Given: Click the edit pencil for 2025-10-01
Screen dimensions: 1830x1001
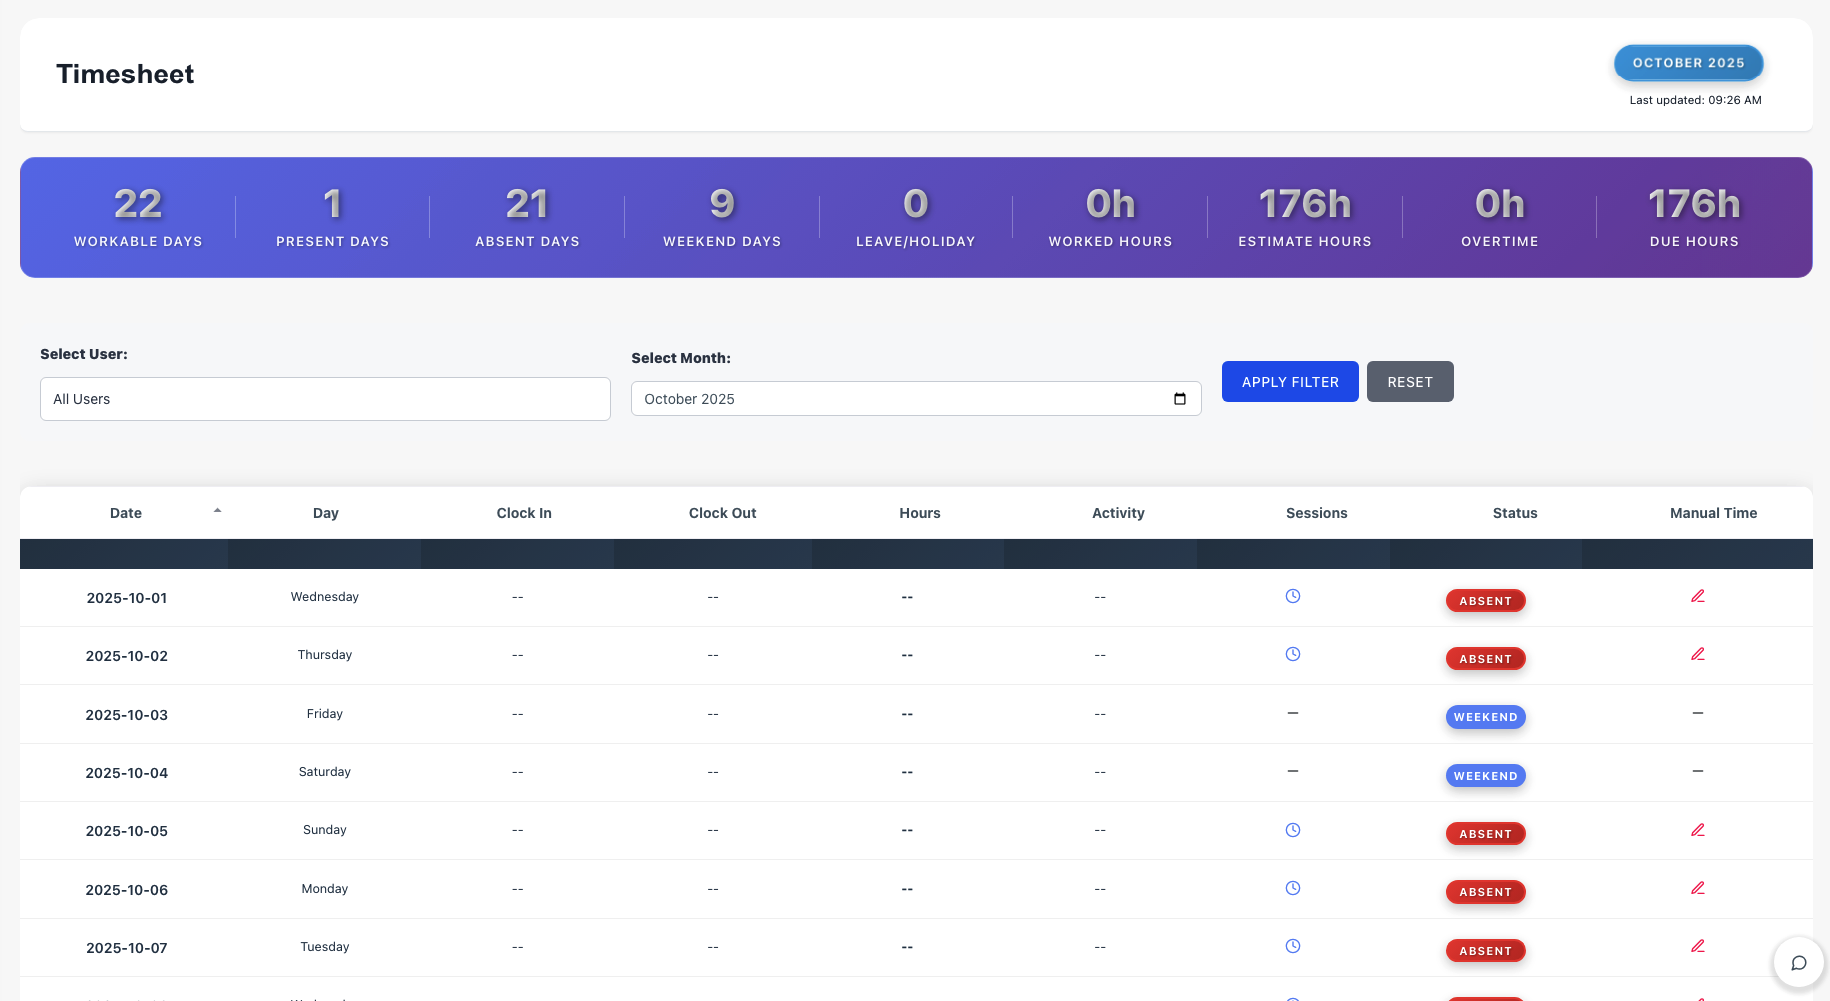Looking at the screenshot, I should pyautogui.click(x=1697, y=596).
